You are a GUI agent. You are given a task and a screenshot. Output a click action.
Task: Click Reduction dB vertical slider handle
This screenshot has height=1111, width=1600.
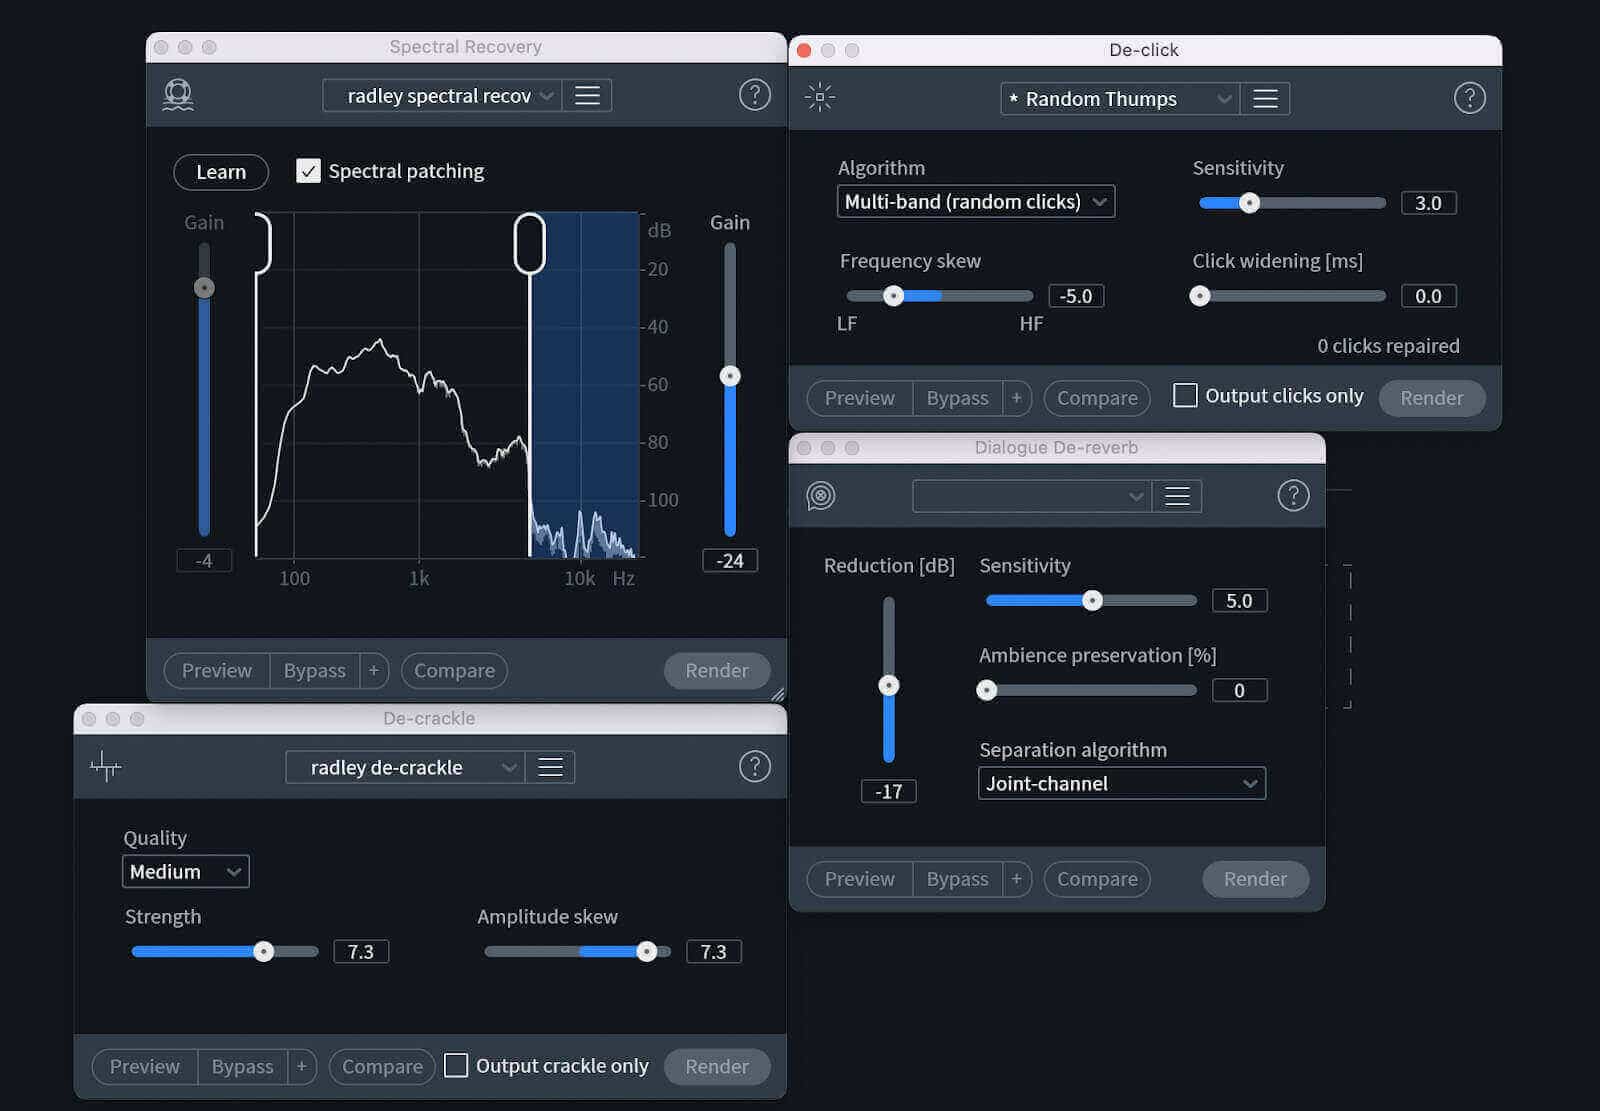(x=889, y=685)
